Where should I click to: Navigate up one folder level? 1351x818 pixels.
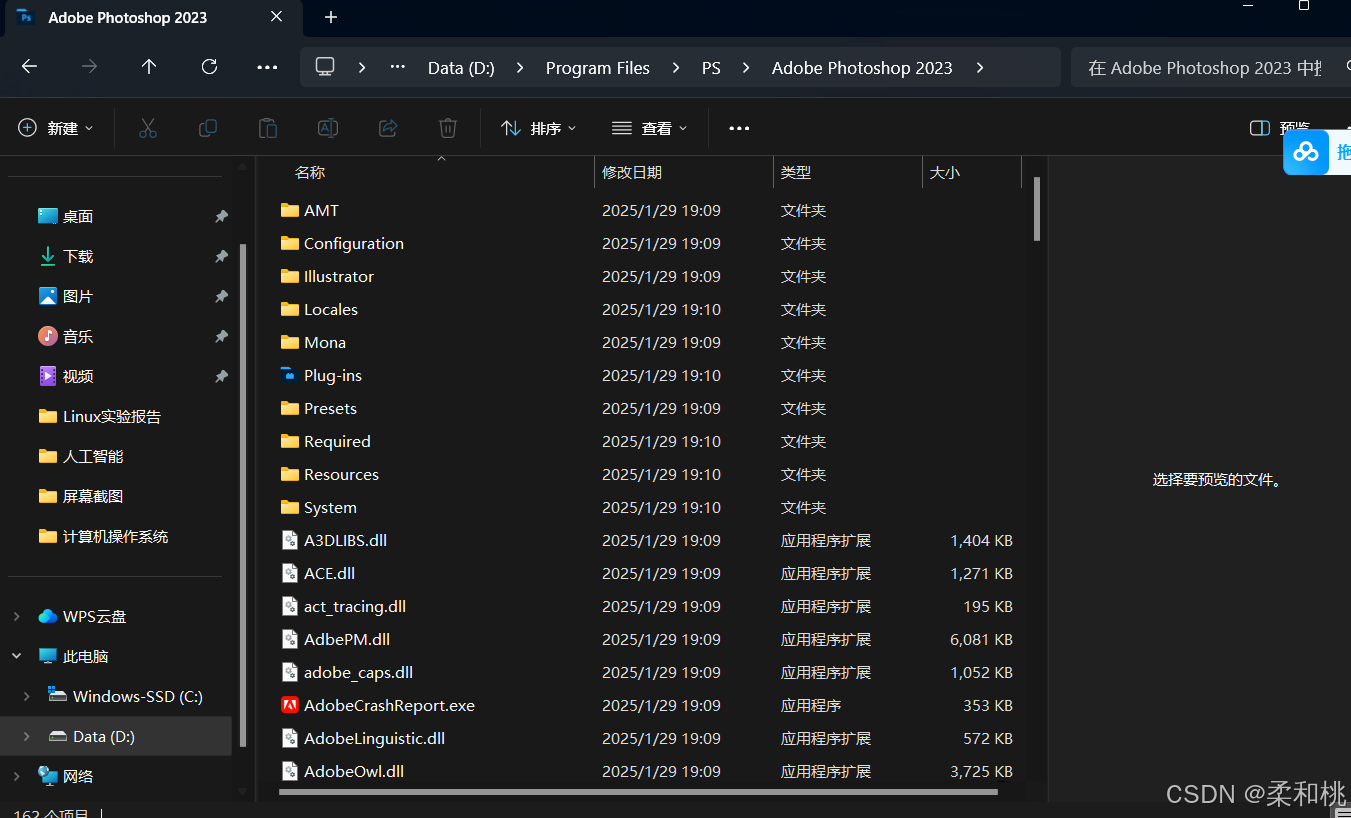pyautogui.click(x=149, y=67)
